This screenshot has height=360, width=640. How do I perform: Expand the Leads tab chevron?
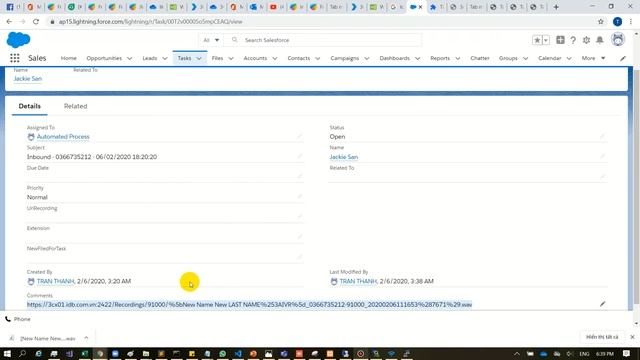click(165, 58)
